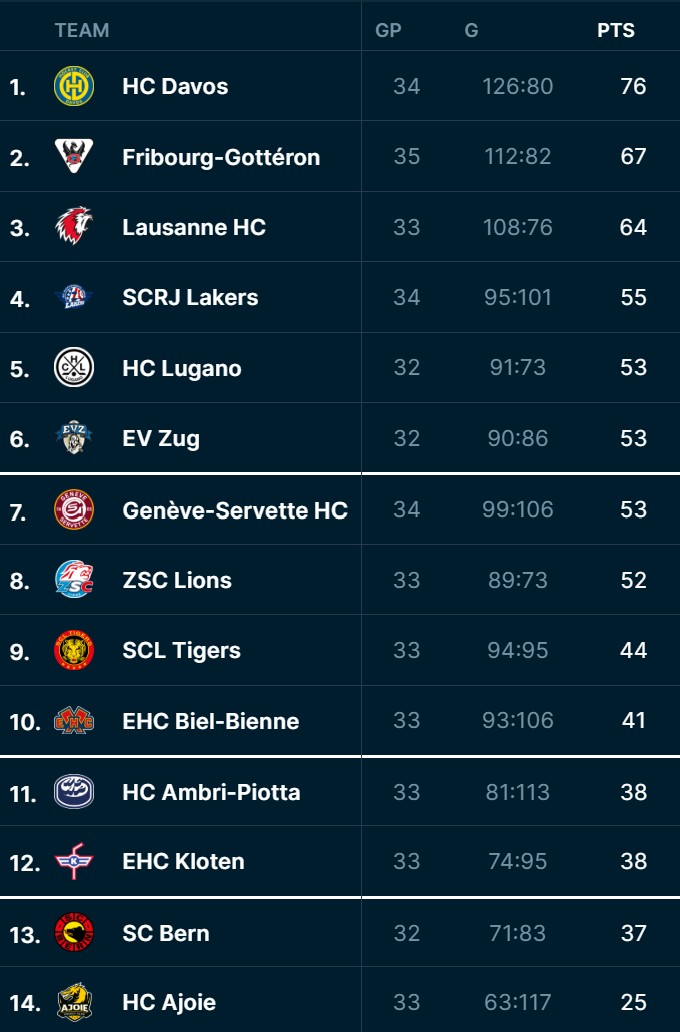Click SC Bern's 71:83 goals value

point(518,933)
